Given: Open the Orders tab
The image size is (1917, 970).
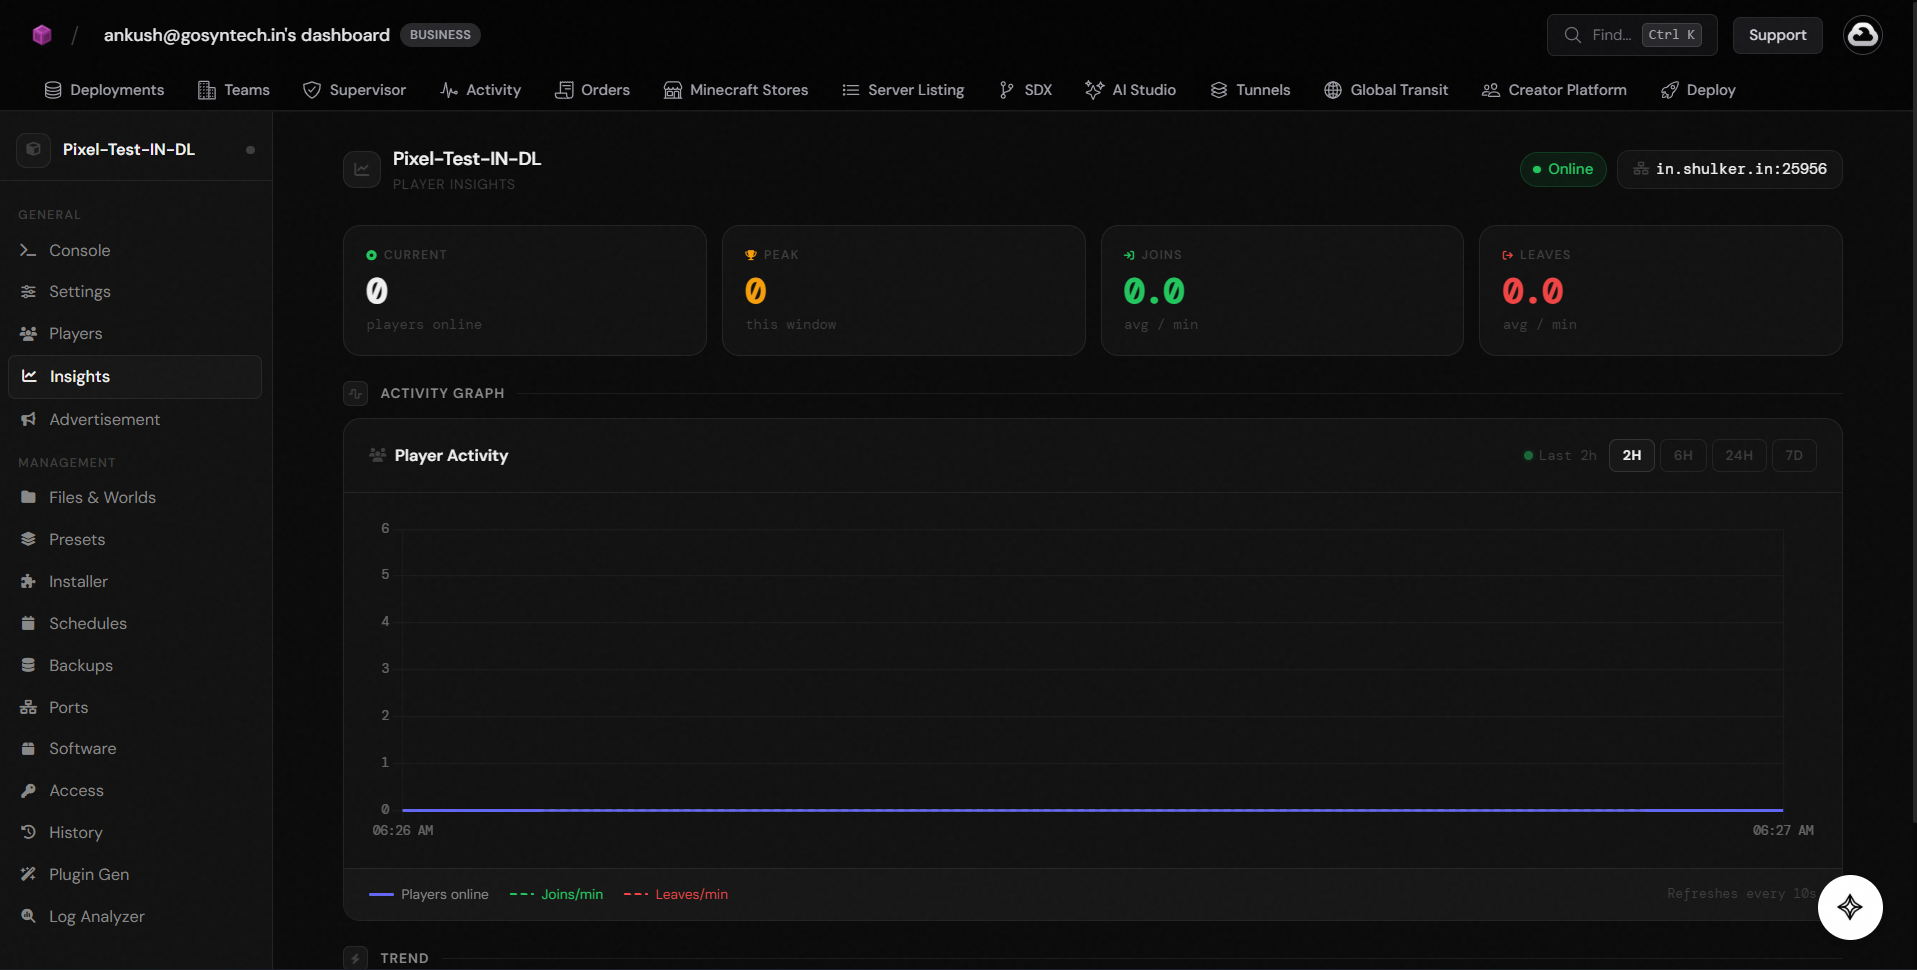Looking at the screenshot, I should 592,90.
